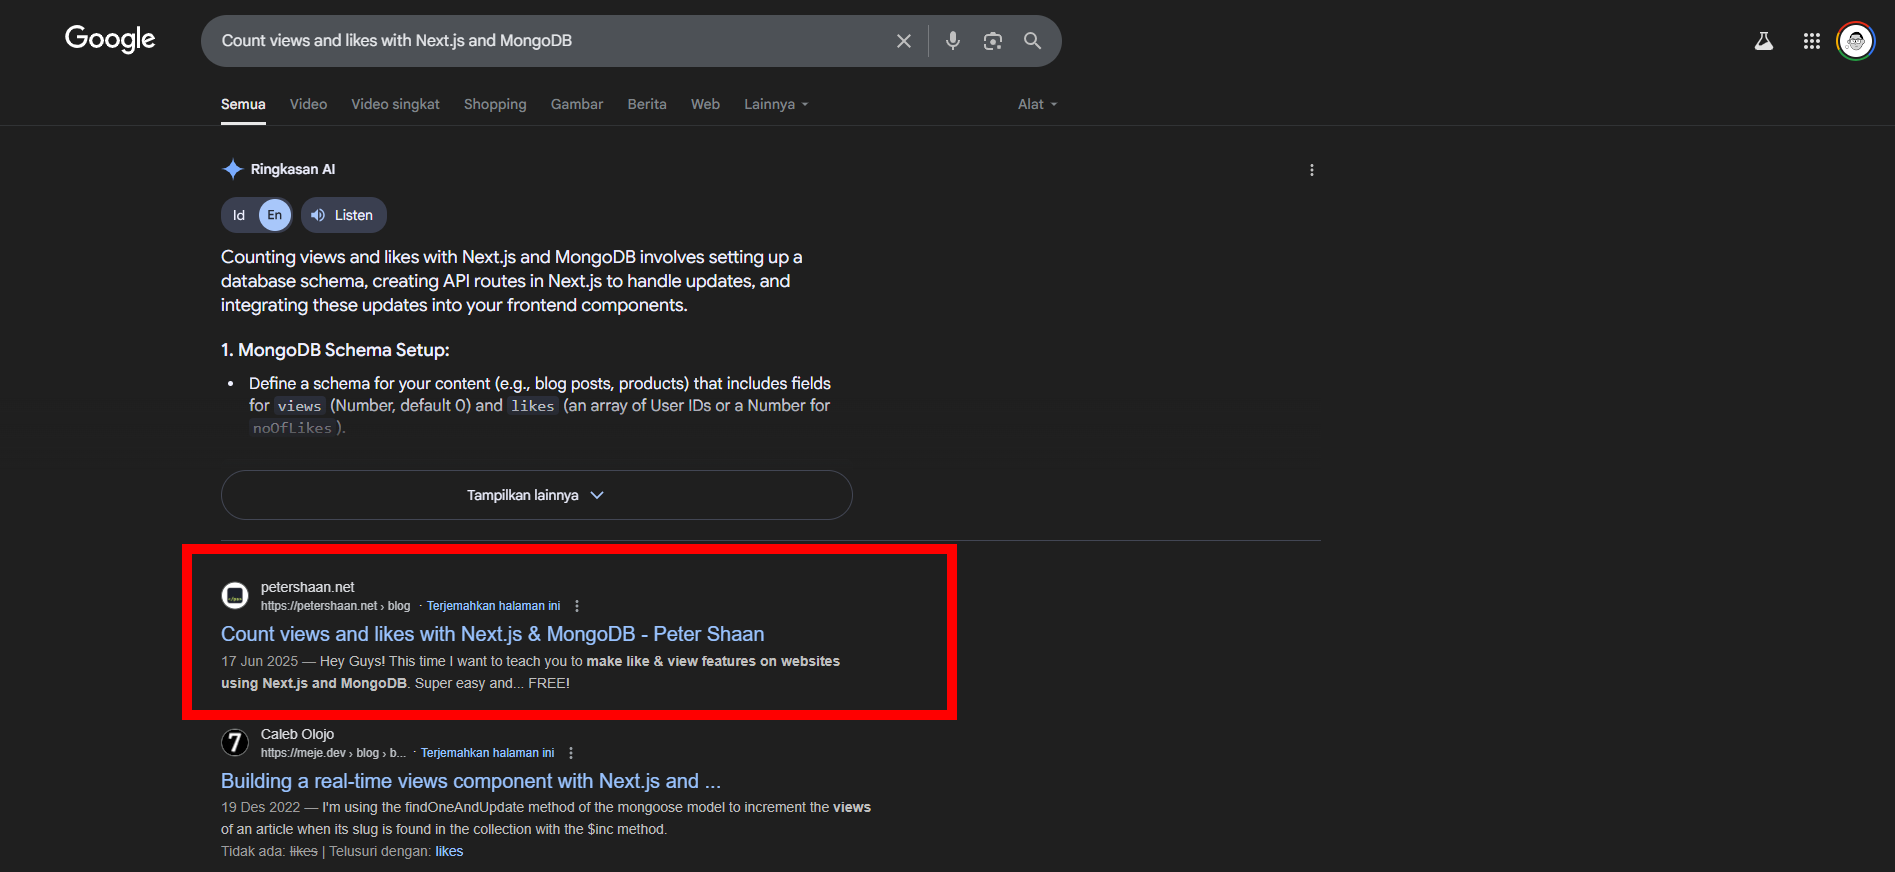Switch to the Web tab

pos(705,104)
